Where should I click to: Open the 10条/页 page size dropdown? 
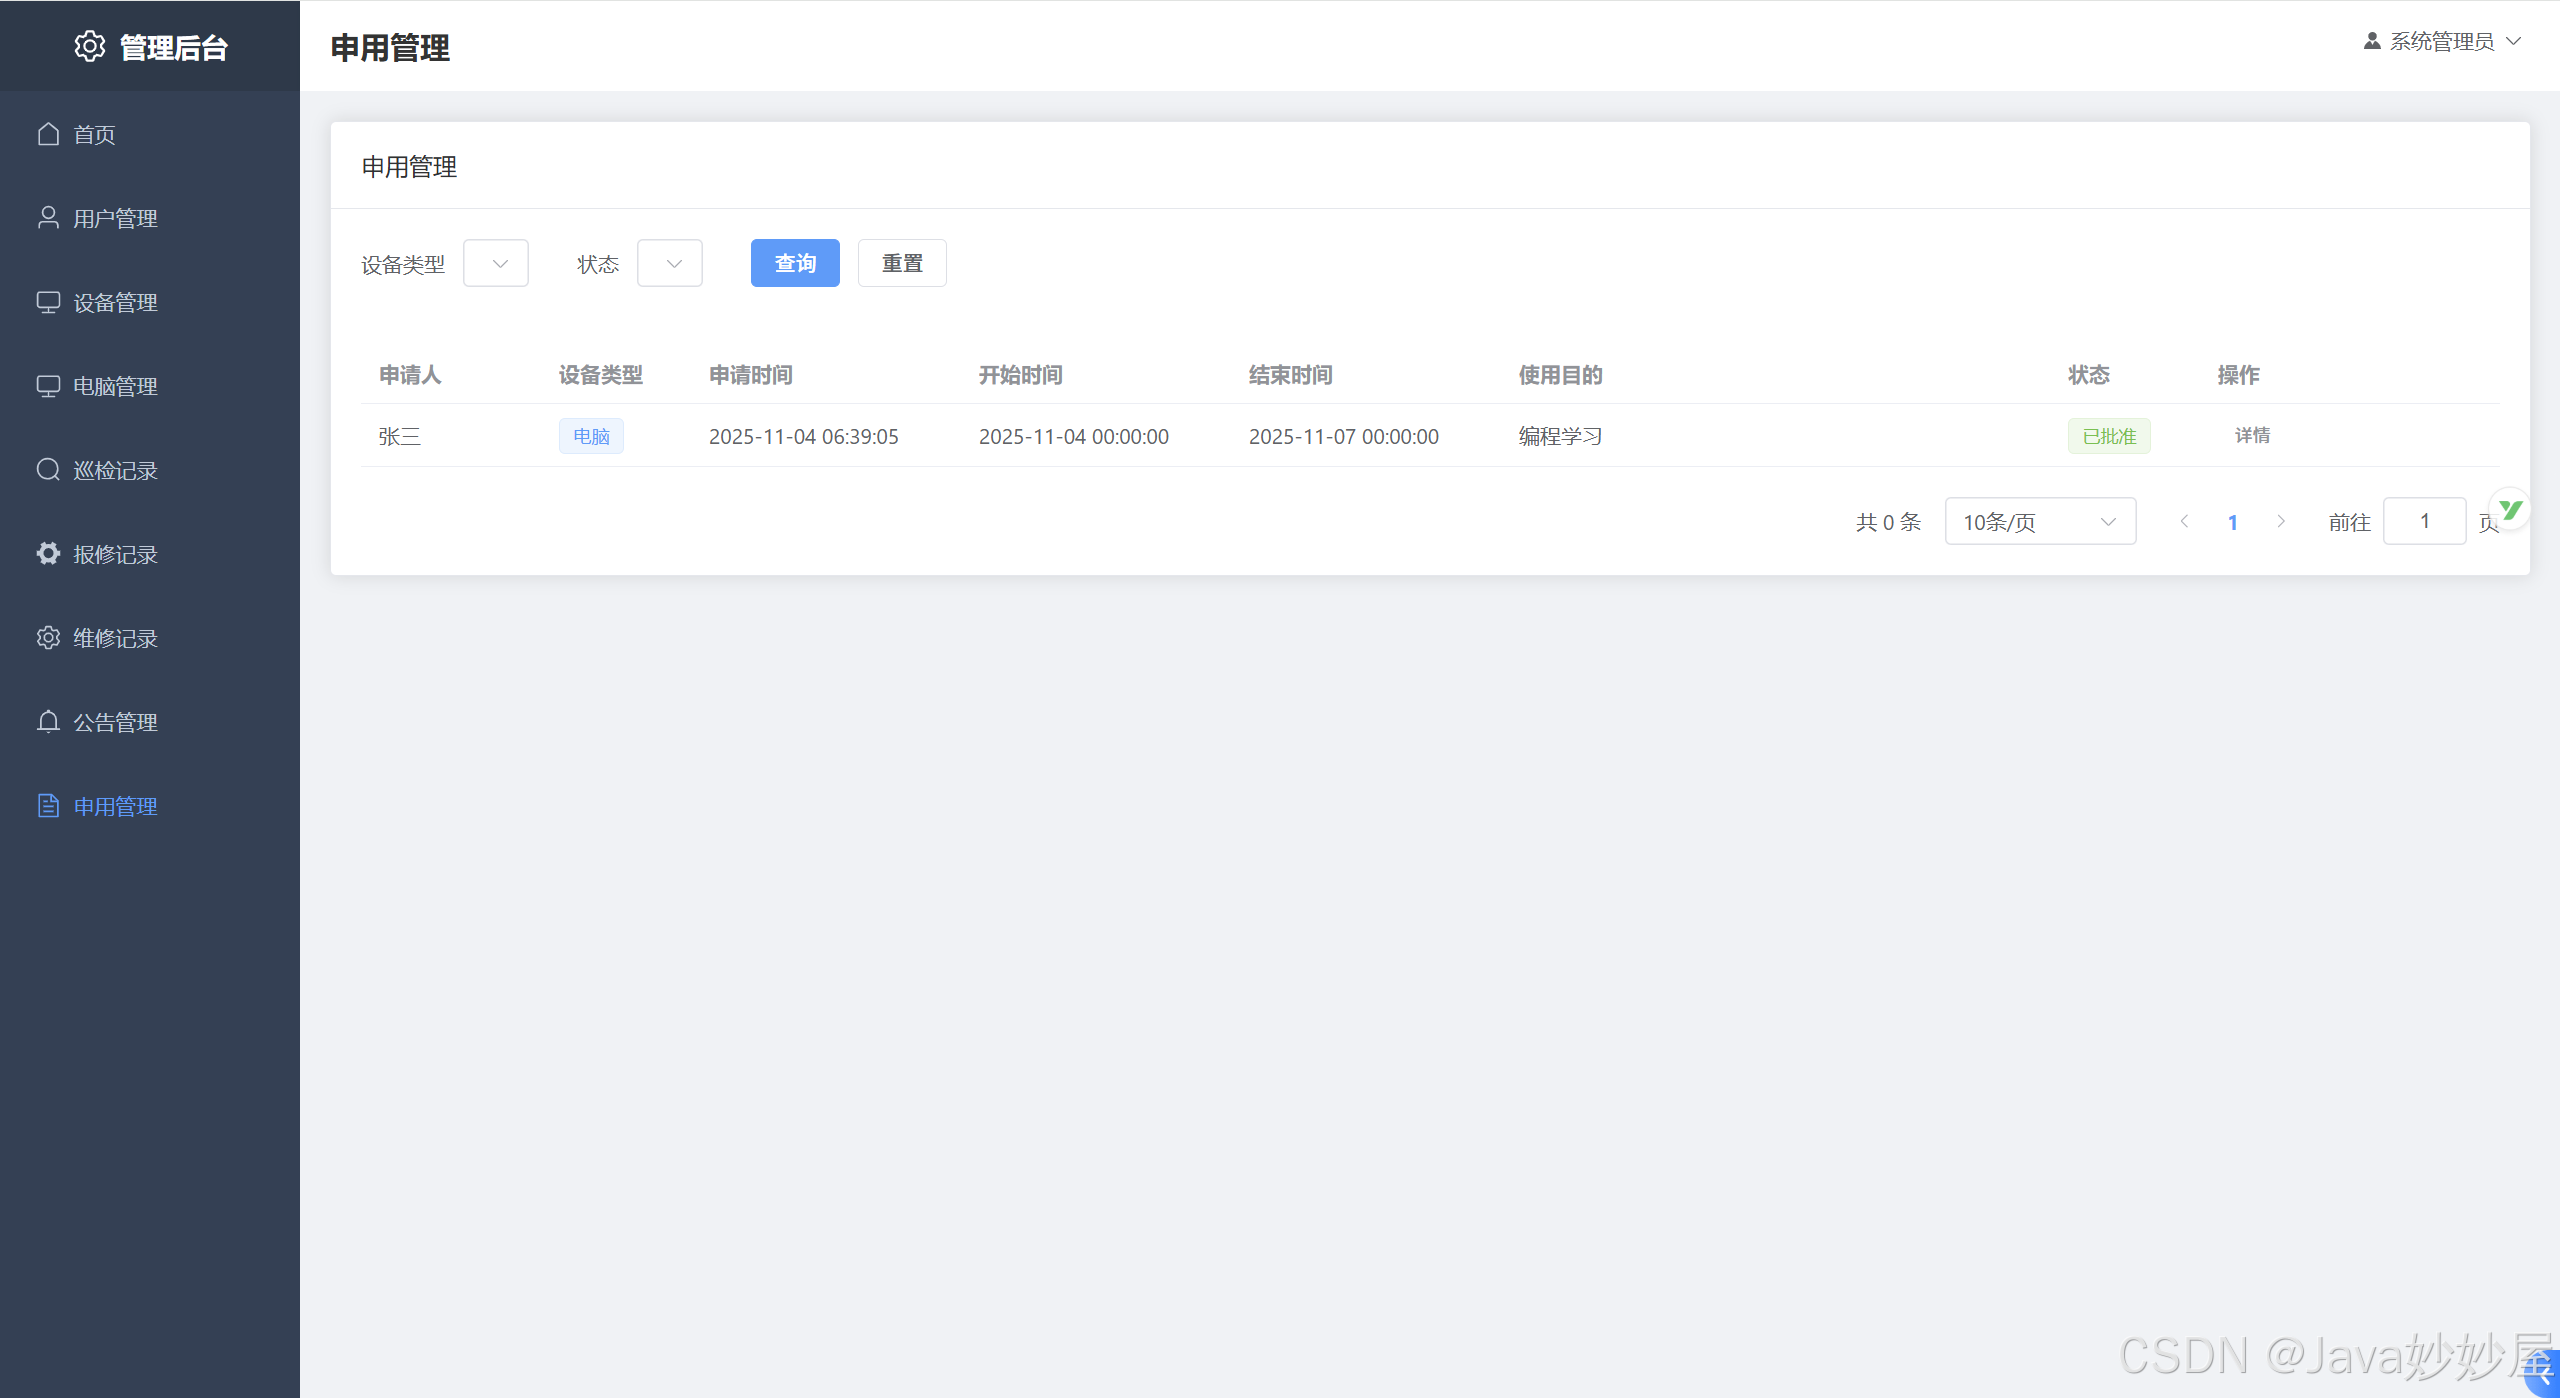pos(2040,521)
